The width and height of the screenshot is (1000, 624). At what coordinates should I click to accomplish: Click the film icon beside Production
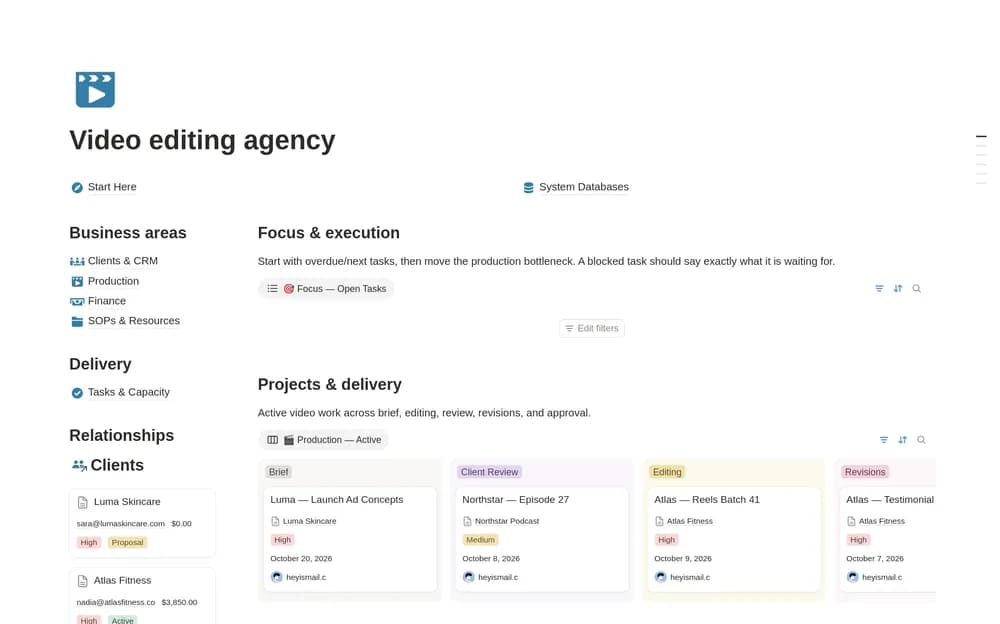click(77, 281)
